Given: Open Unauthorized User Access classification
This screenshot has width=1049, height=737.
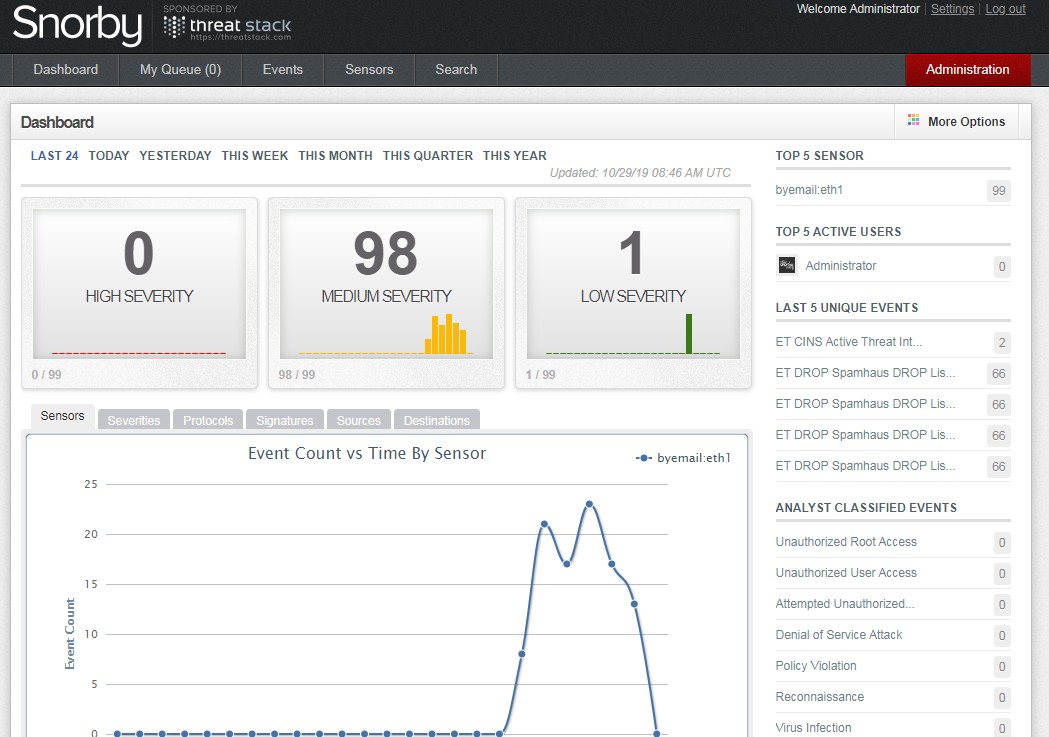Looking at the screenshot, I should [x=846, y=572].
